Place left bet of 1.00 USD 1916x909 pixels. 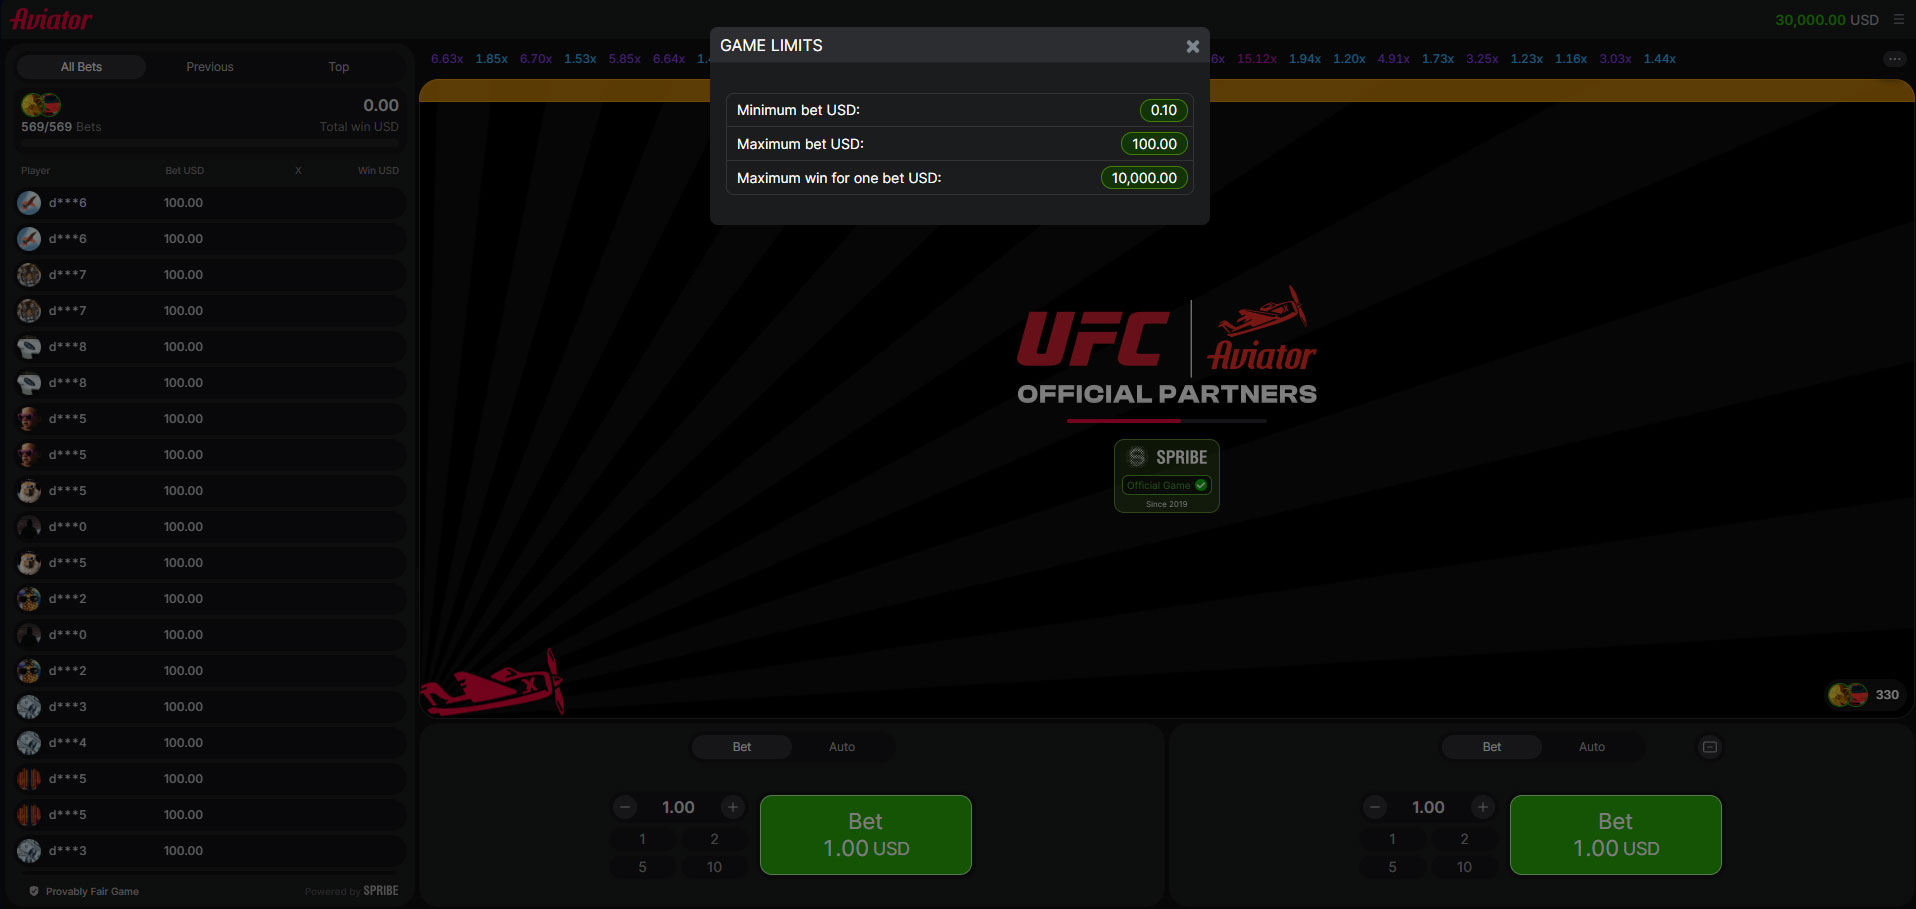(865, 835)
